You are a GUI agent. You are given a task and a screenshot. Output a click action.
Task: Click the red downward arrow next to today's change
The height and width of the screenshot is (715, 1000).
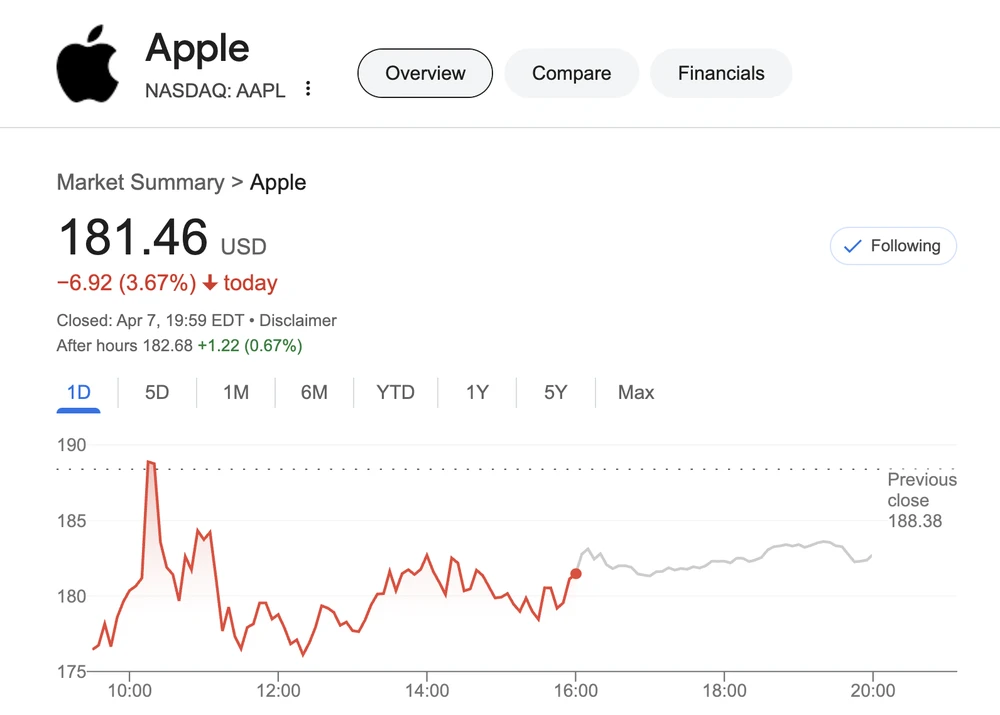tap(210, 283)
